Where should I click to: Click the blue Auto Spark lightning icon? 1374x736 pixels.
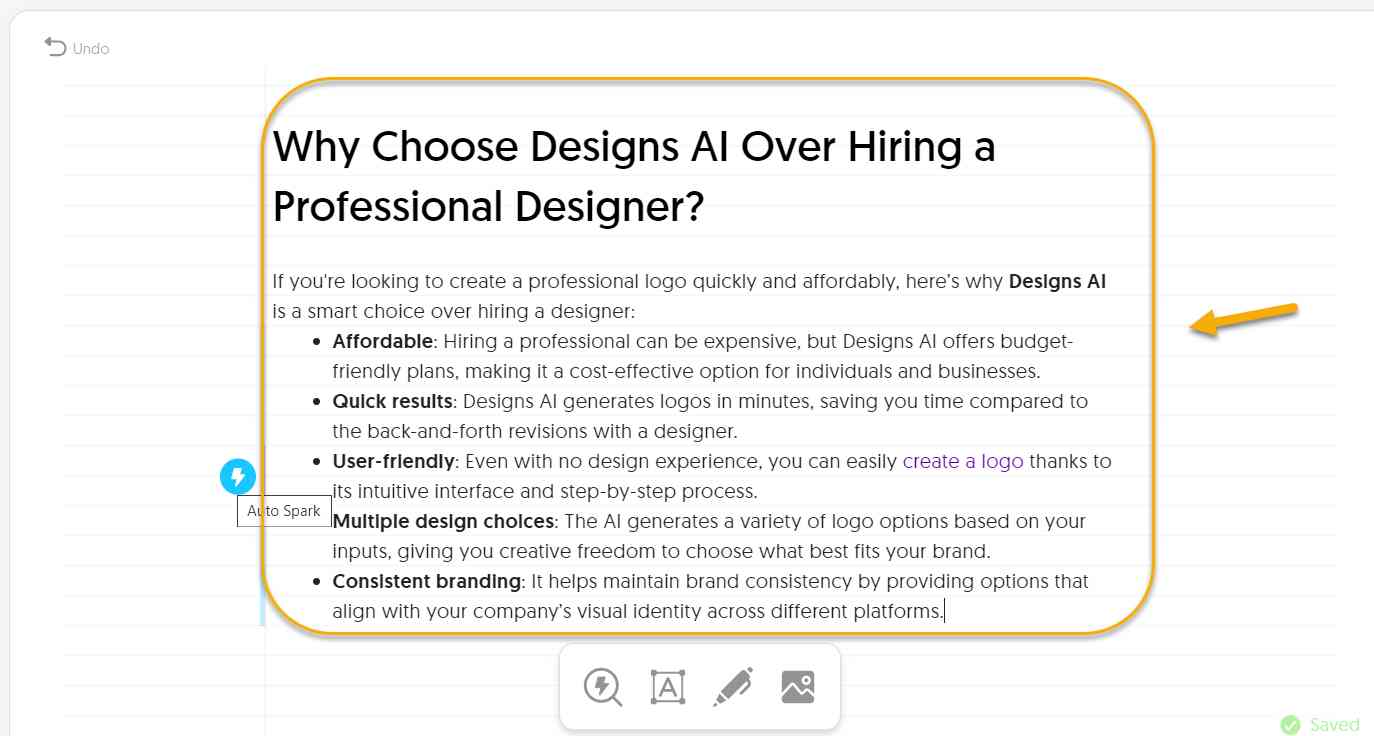238,476
